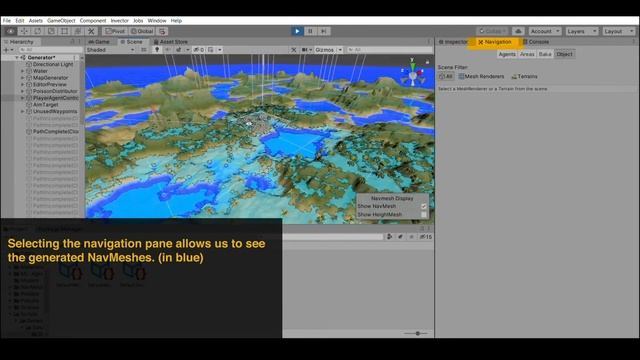Open component editor tools icon in Scene toolbar
Image resolution: width=640 pixels, height=360 pixels.
pyautogui.click(x=293, y=50)
